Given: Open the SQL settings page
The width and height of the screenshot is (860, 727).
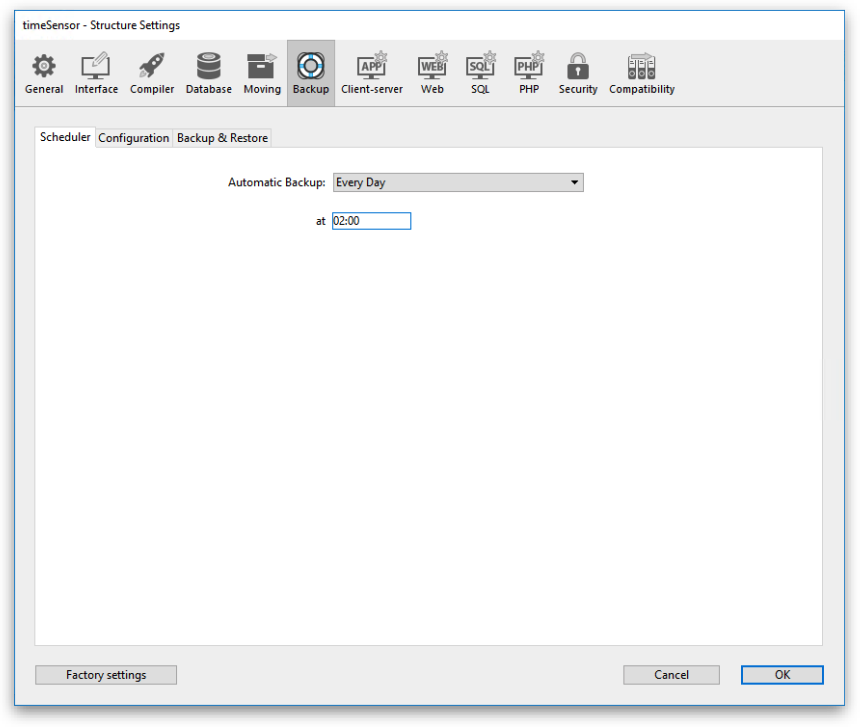Looking at the screenshot, I should coord(480,73).
